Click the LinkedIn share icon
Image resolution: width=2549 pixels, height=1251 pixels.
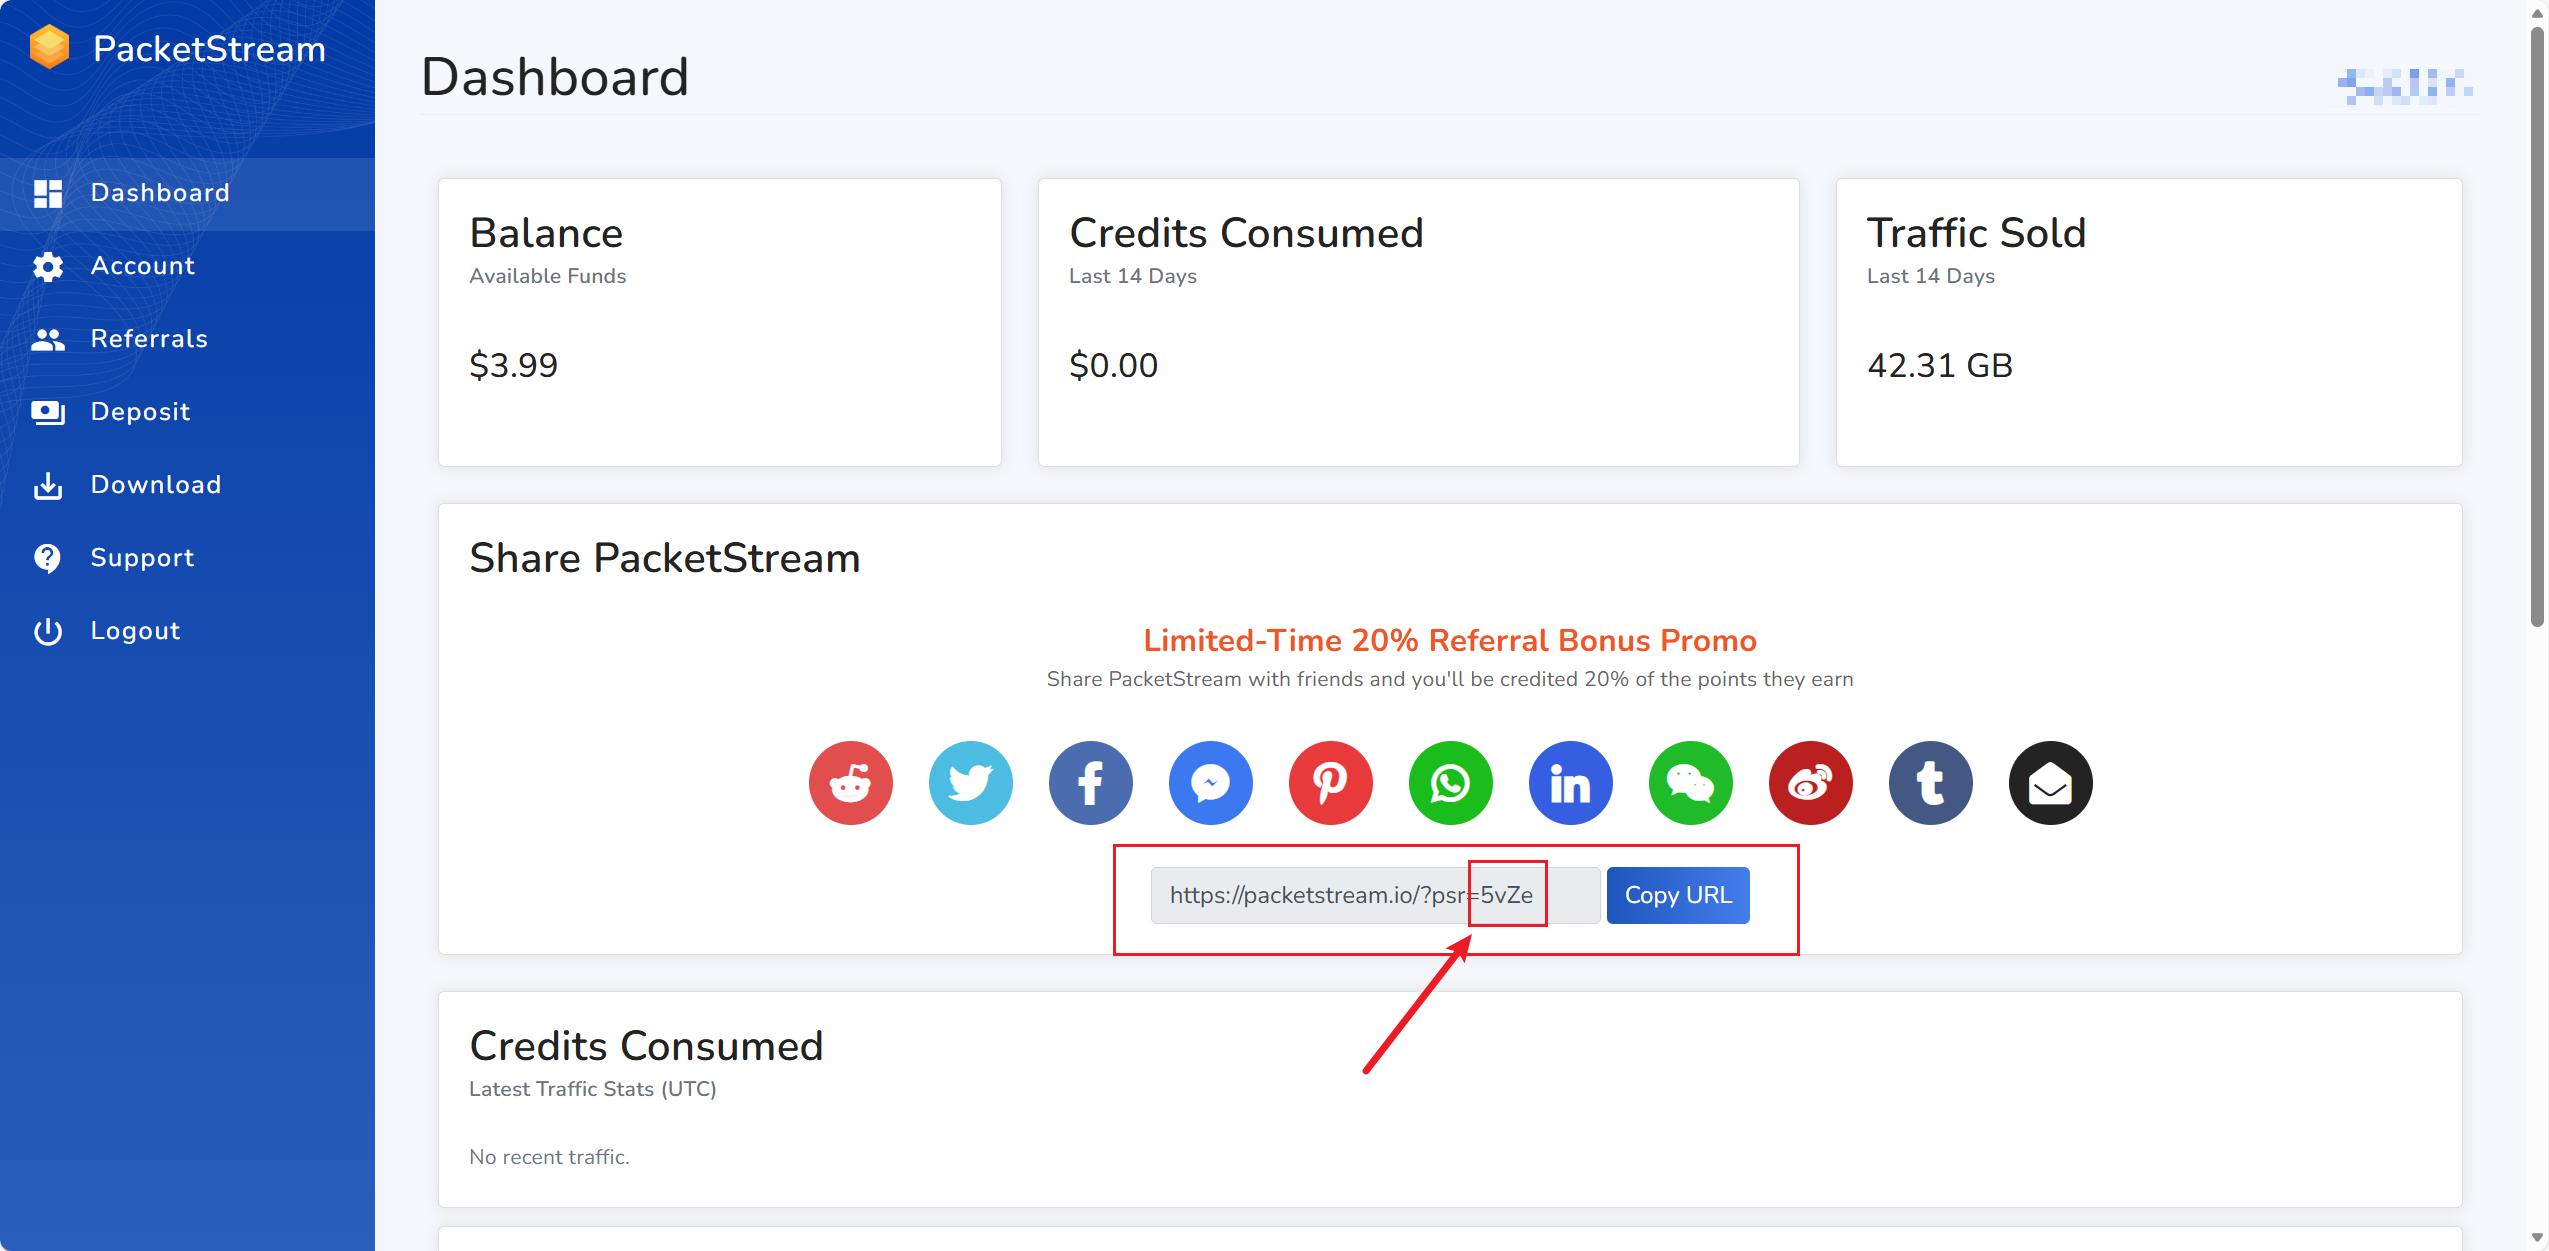[x=1570, y=783]
